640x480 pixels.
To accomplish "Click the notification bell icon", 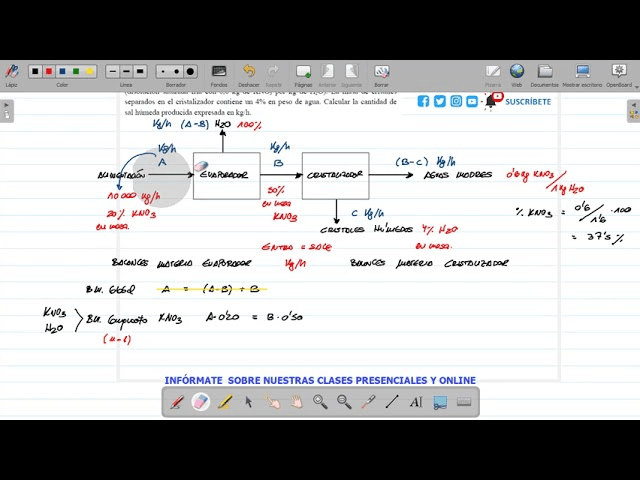I will [491, 102].
